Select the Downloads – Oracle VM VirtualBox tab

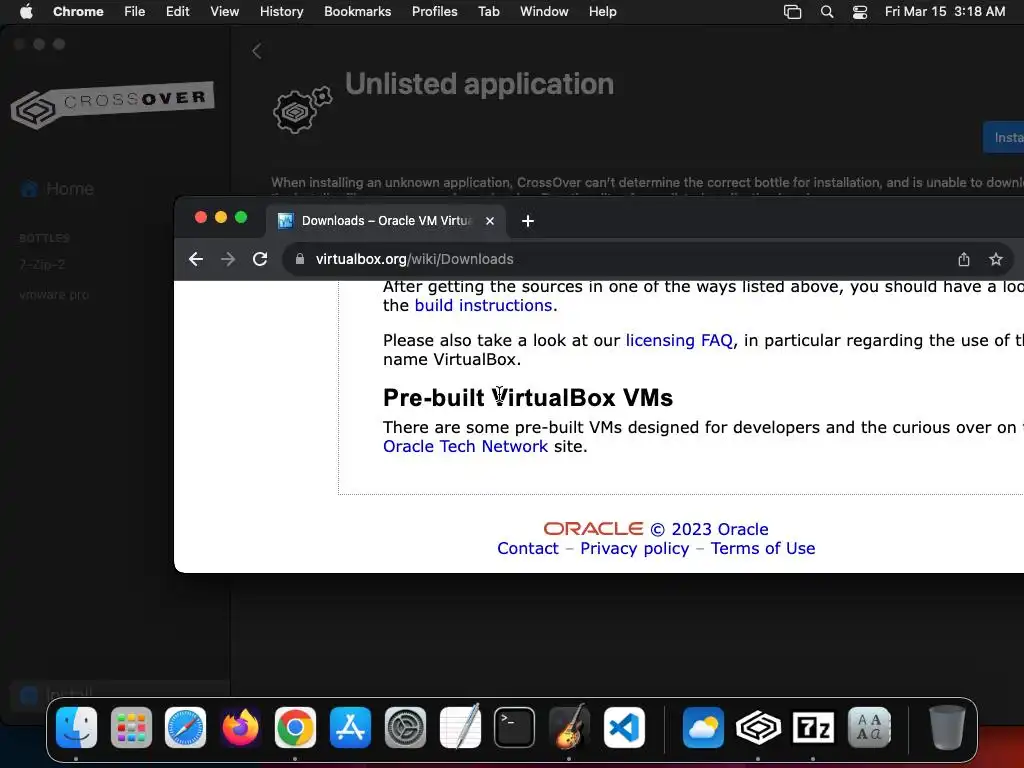tap(385, 221)
